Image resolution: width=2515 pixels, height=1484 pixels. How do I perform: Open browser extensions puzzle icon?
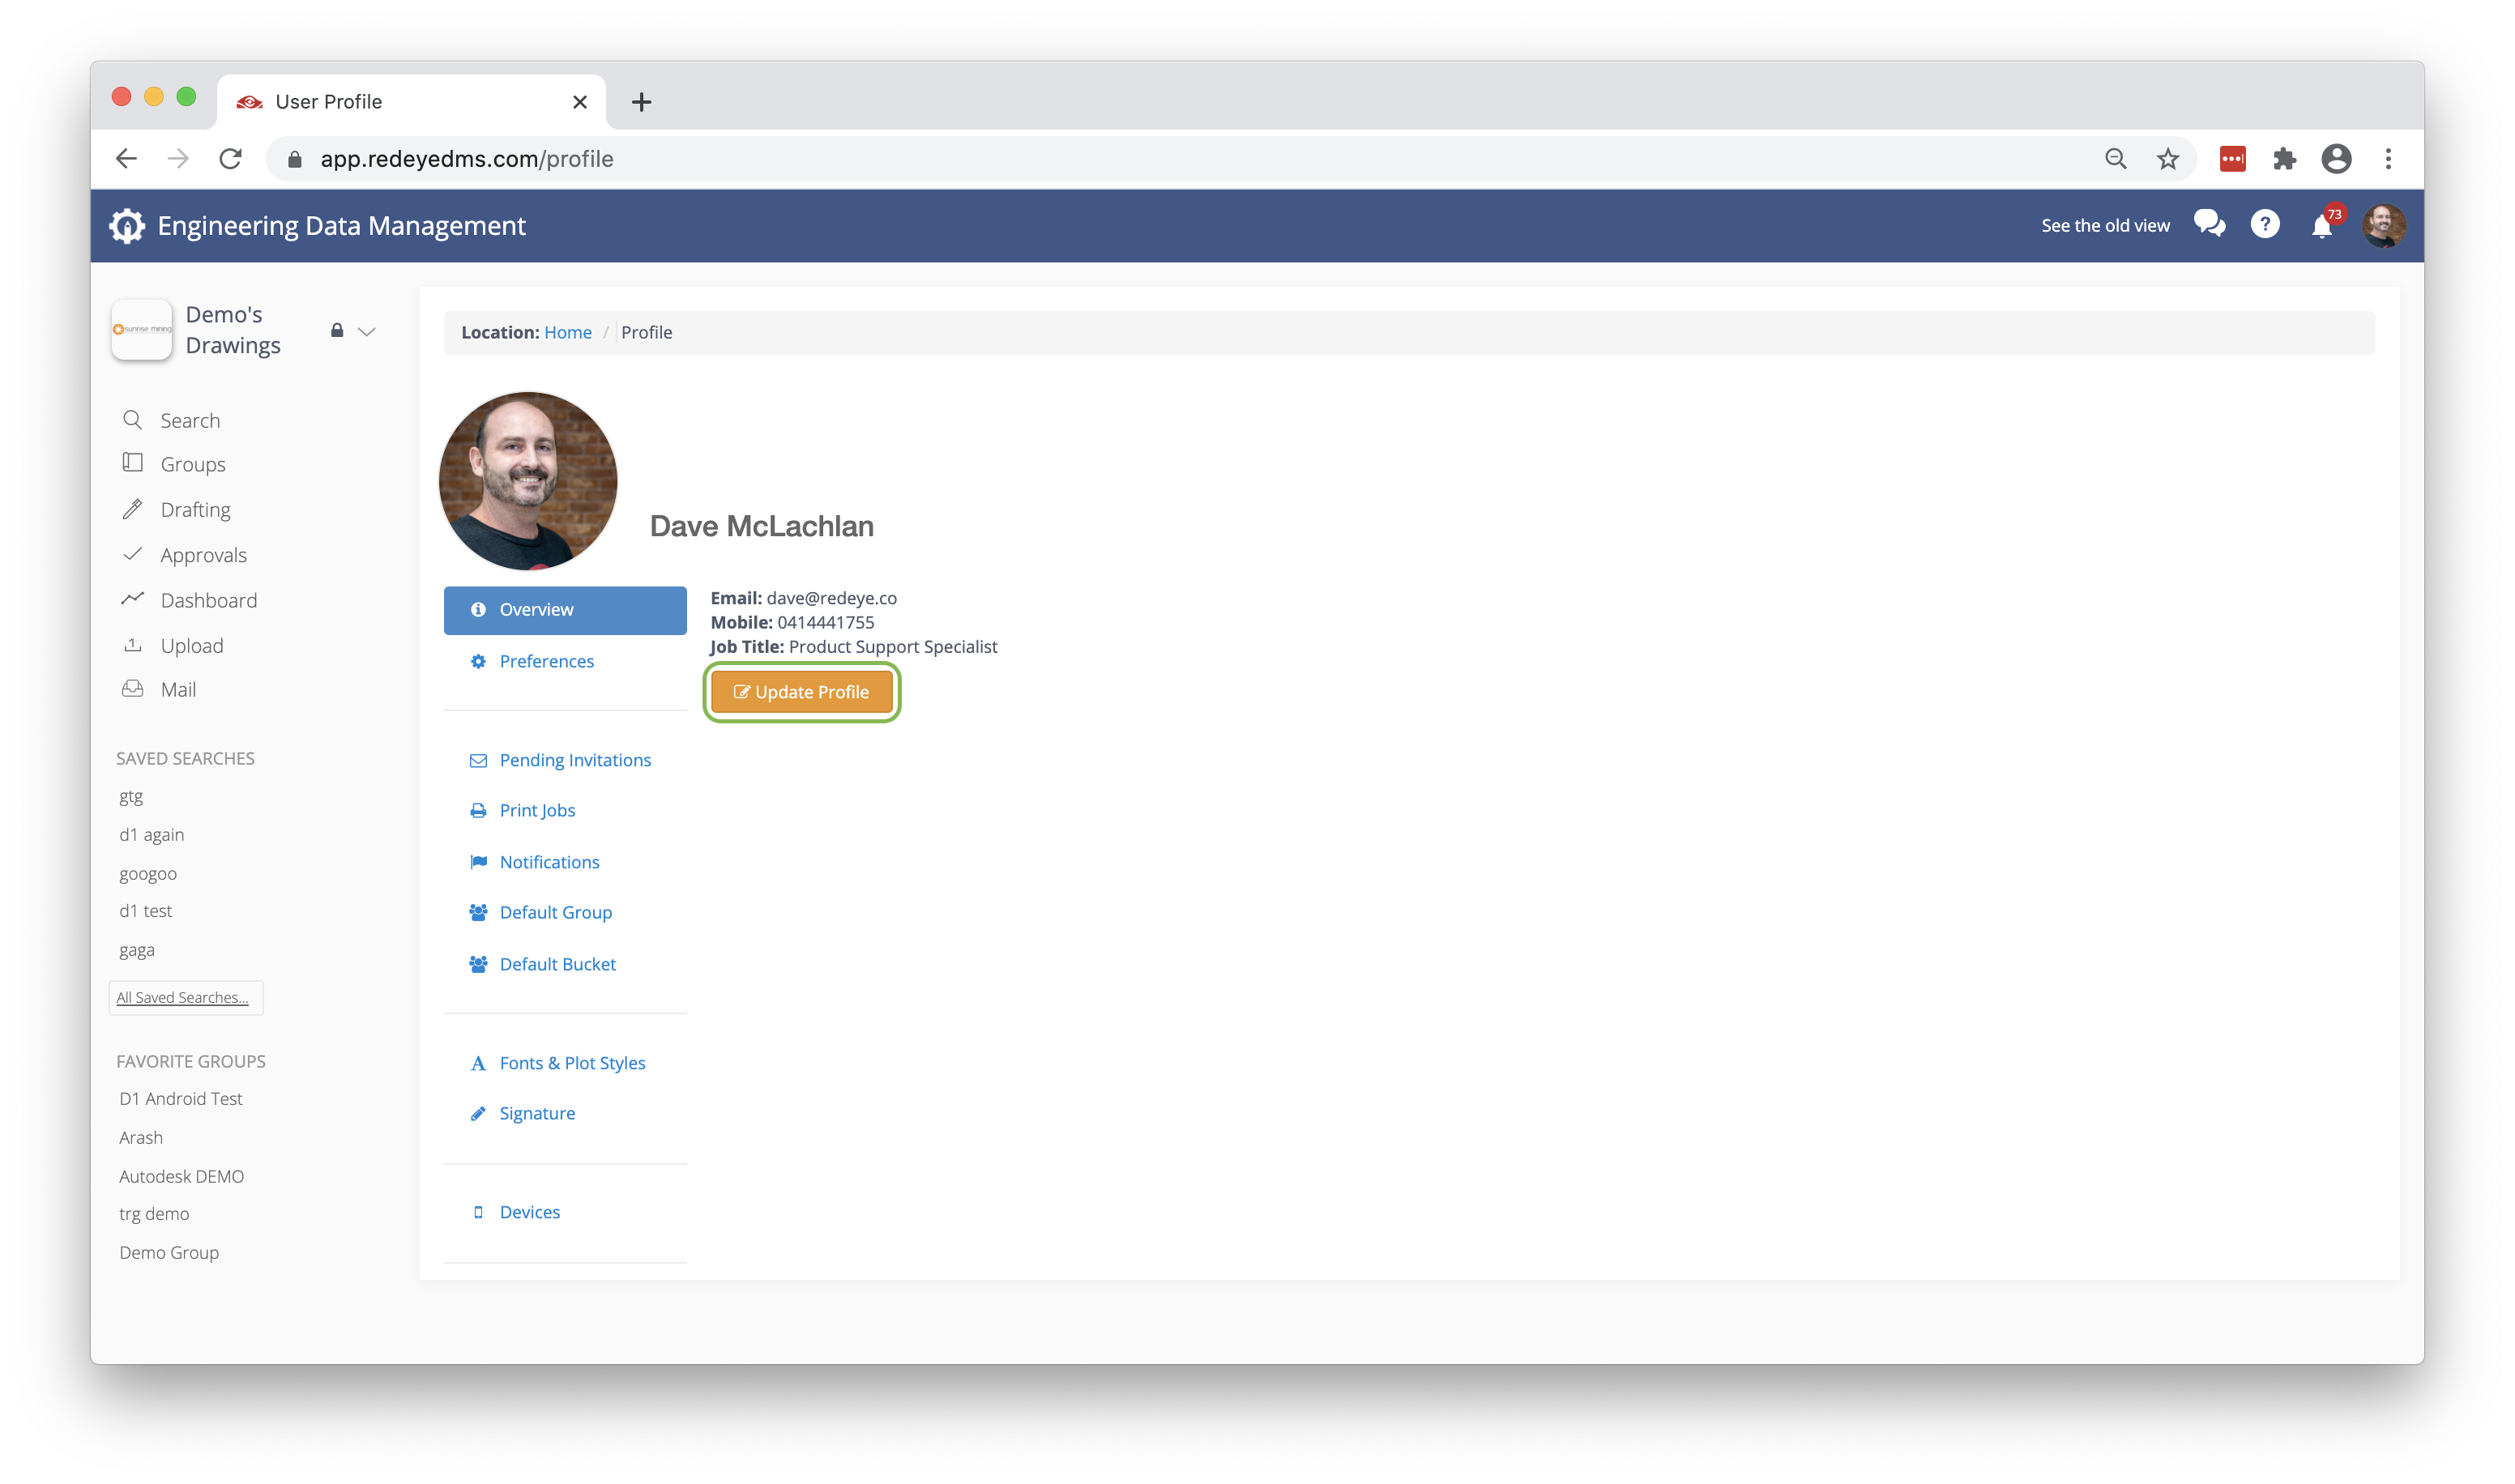(2284, 159)
